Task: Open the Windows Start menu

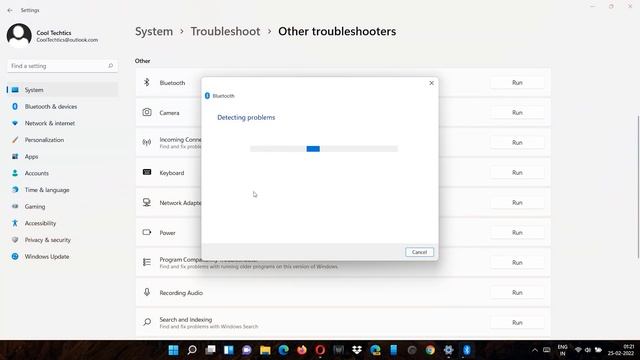Action: tap(173, 350)
